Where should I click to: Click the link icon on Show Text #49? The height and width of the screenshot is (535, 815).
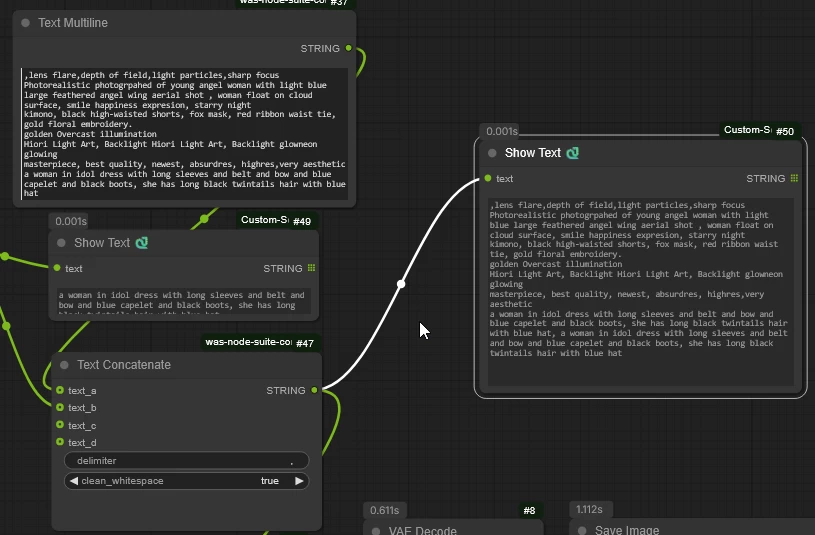click(x=142, y=243)
